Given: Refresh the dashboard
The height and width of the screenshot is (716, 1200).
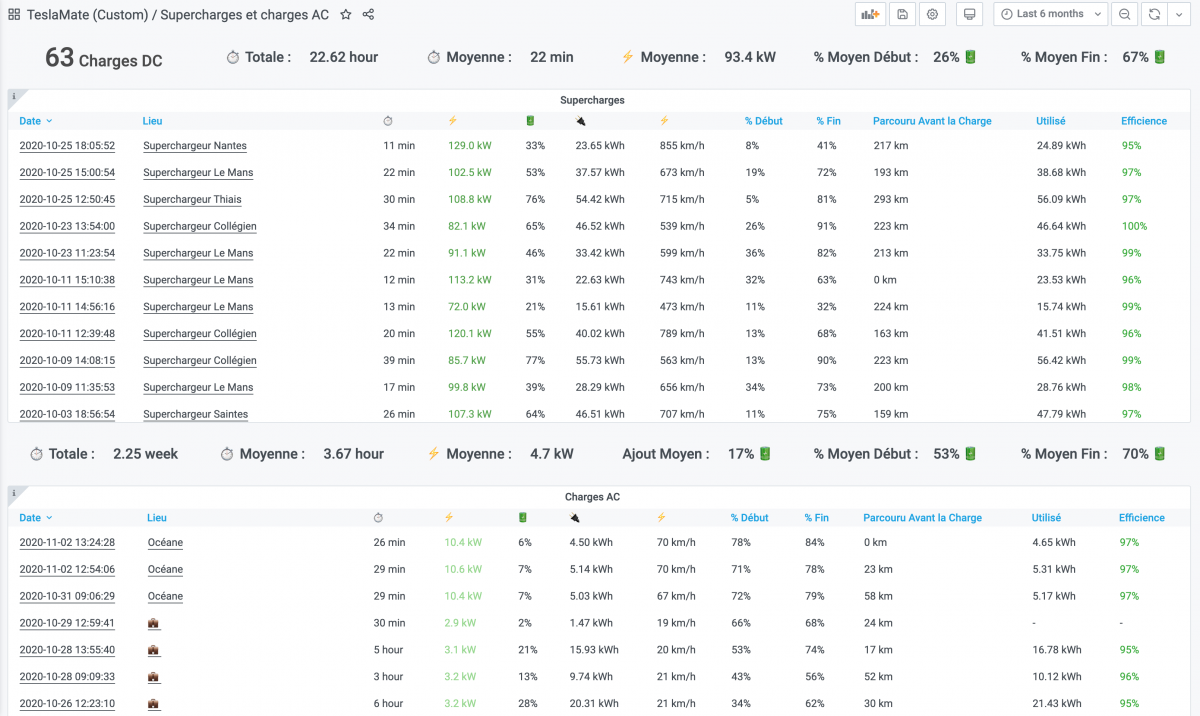Looking at the screenshot, I should coord(1155,14).
